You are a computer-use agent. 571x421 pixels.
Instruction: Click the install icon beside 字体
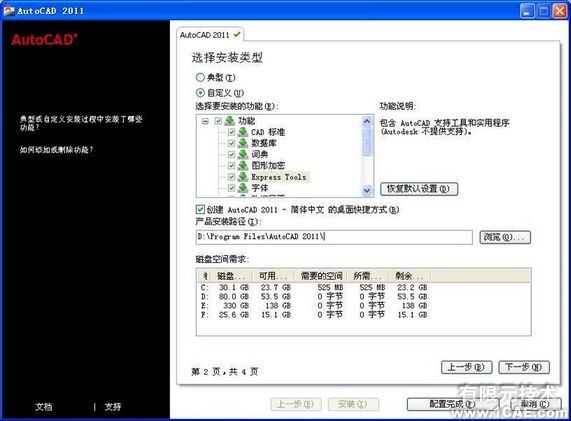tap(243, 188)
